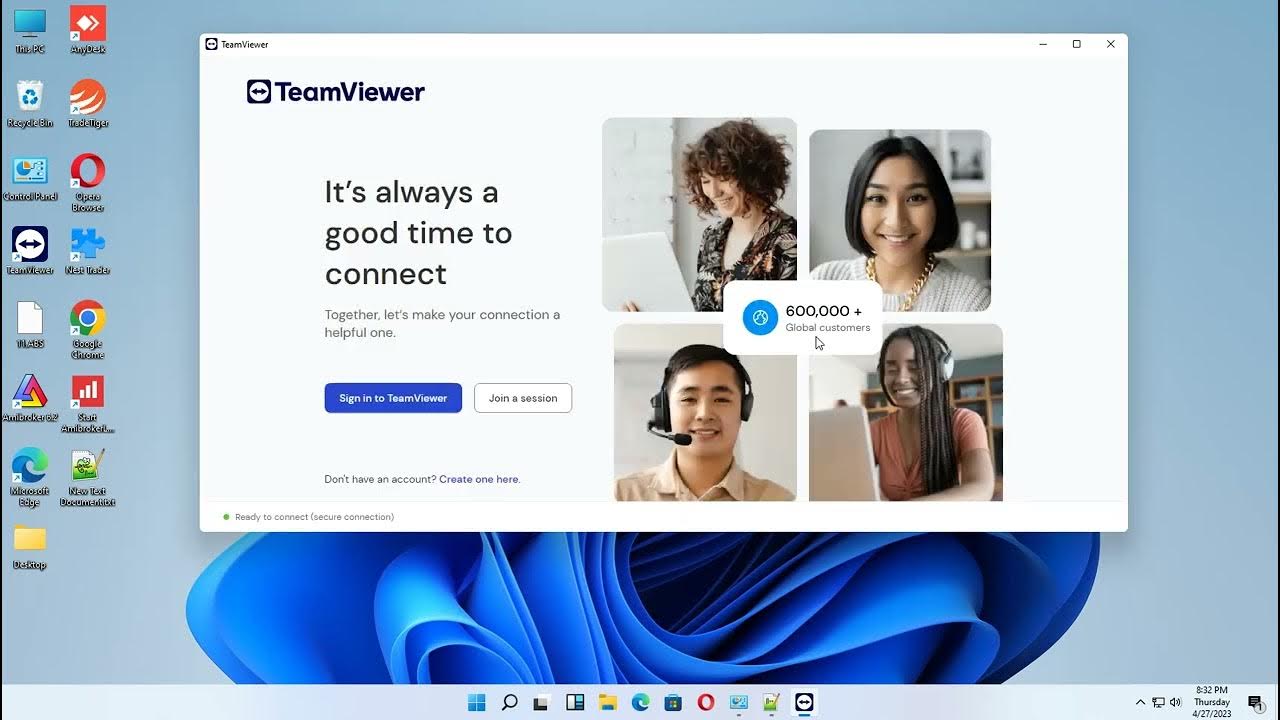Open the Widgets taskbar icon

coord(575,702)
